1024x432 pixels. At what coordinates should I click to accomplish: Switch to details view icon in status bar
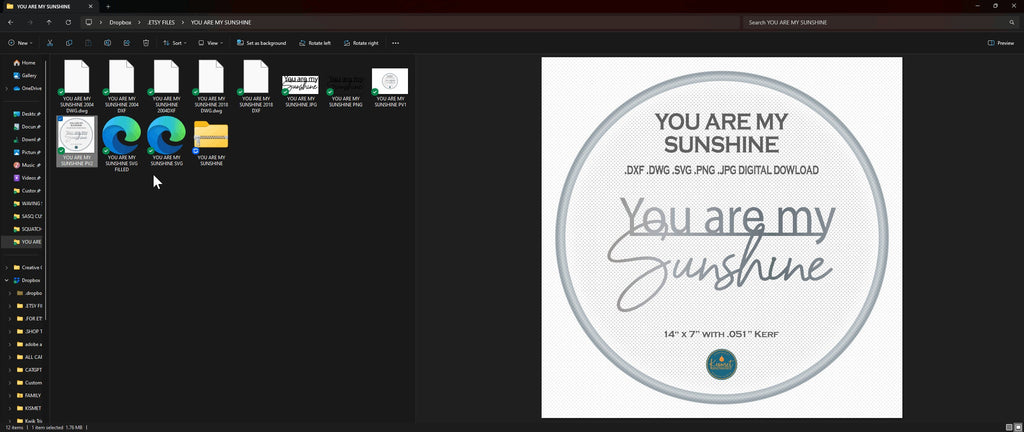pos(1009,427)
